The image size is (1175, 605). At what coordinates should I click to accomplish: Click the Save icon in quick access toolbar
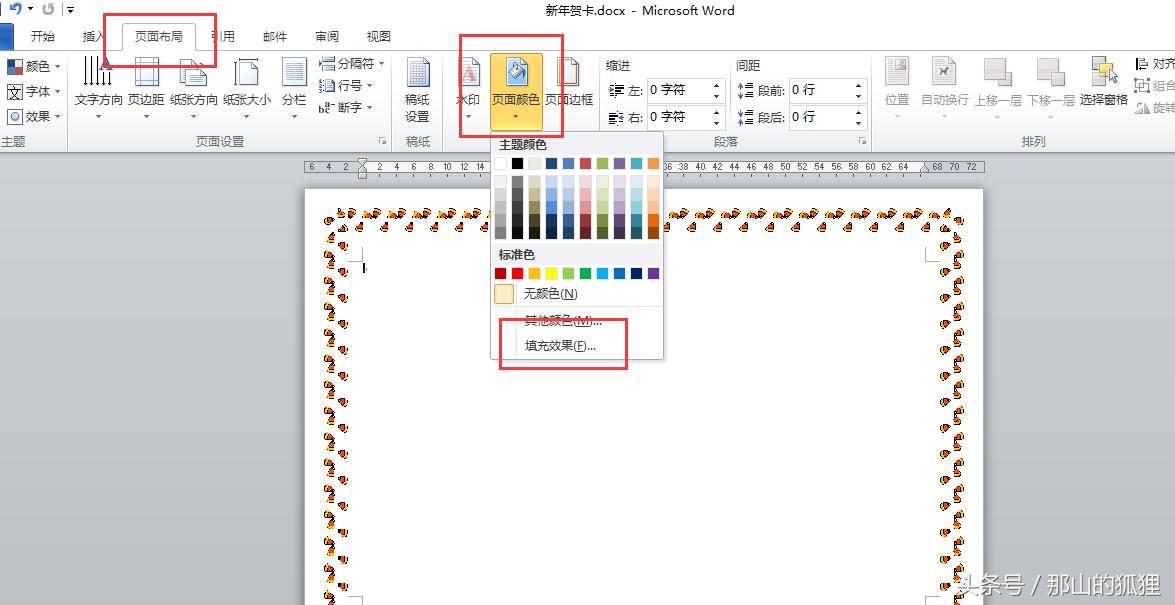click(3, 8)
